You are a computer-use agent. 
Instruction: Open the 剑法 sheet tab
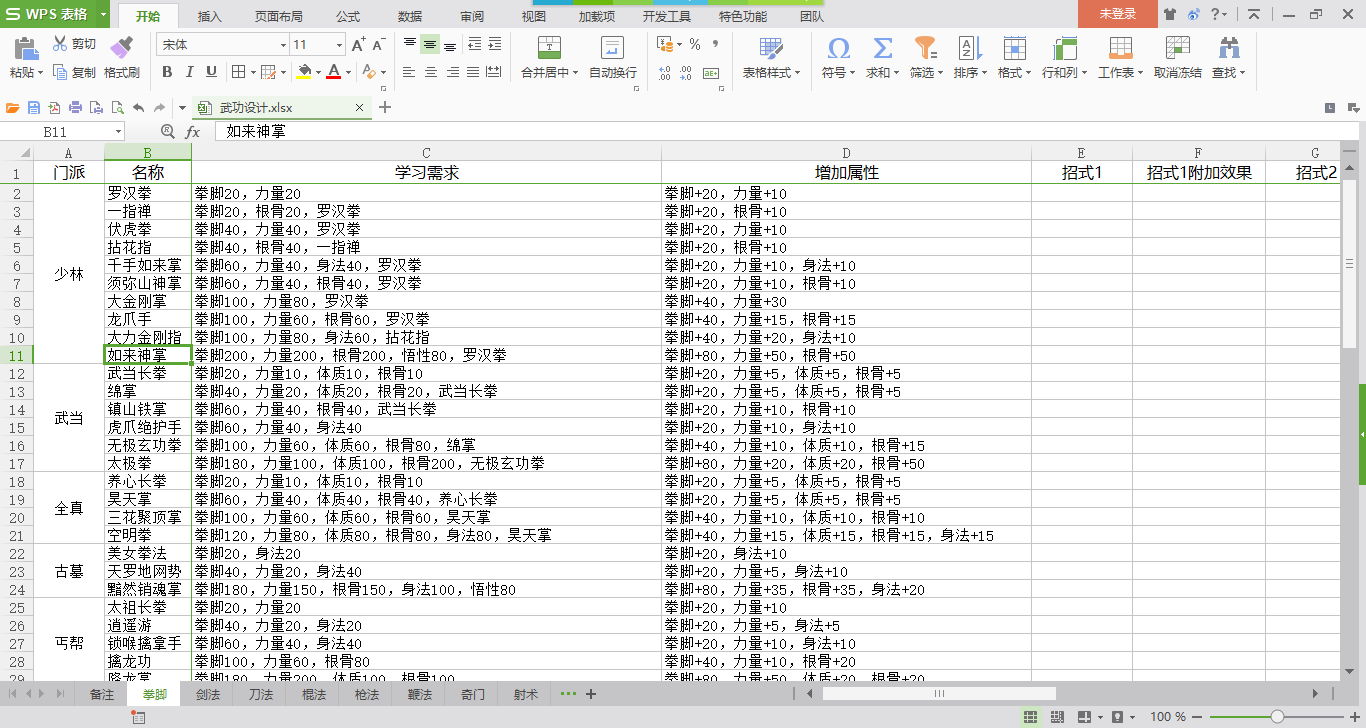208,694
